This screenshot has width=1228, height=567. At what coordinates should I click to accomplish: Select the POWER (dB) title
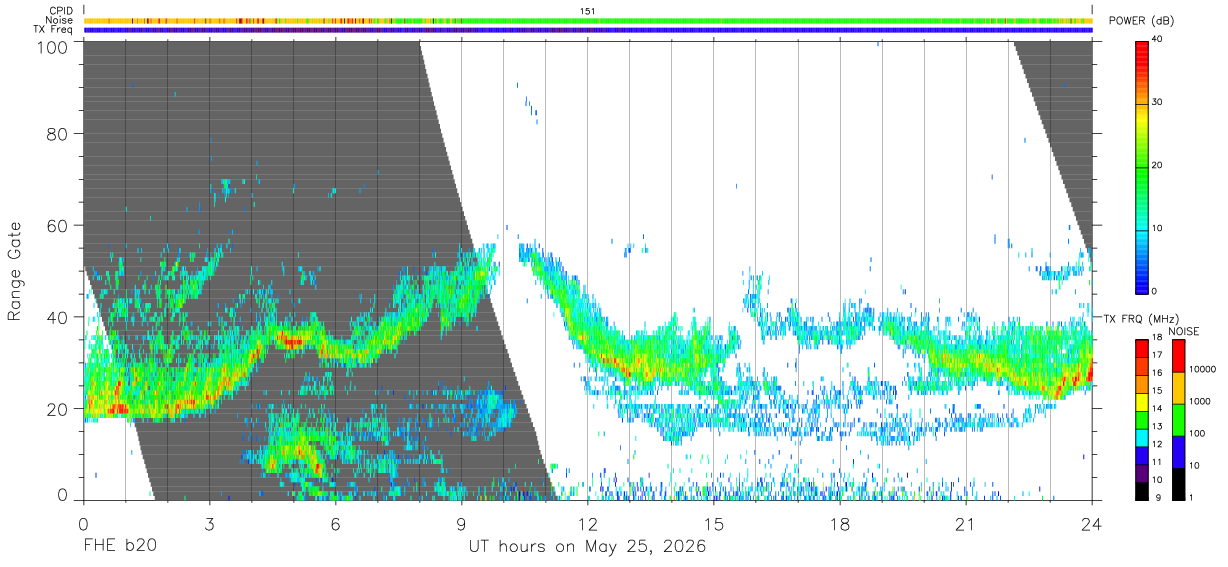[1142, 20]
